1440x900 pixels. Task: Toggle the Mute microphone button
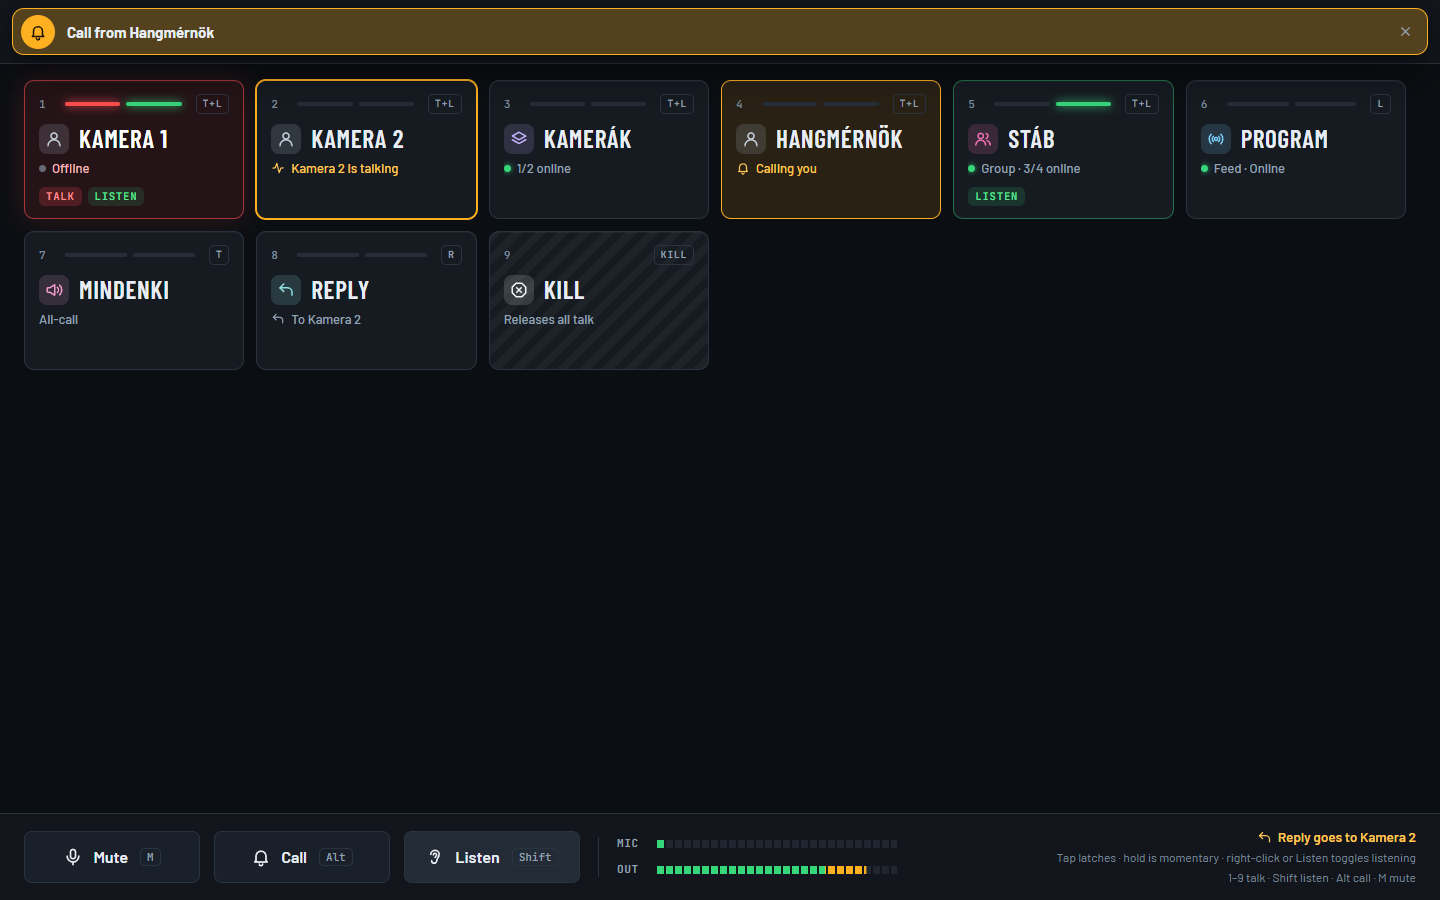tap(112, 857)
